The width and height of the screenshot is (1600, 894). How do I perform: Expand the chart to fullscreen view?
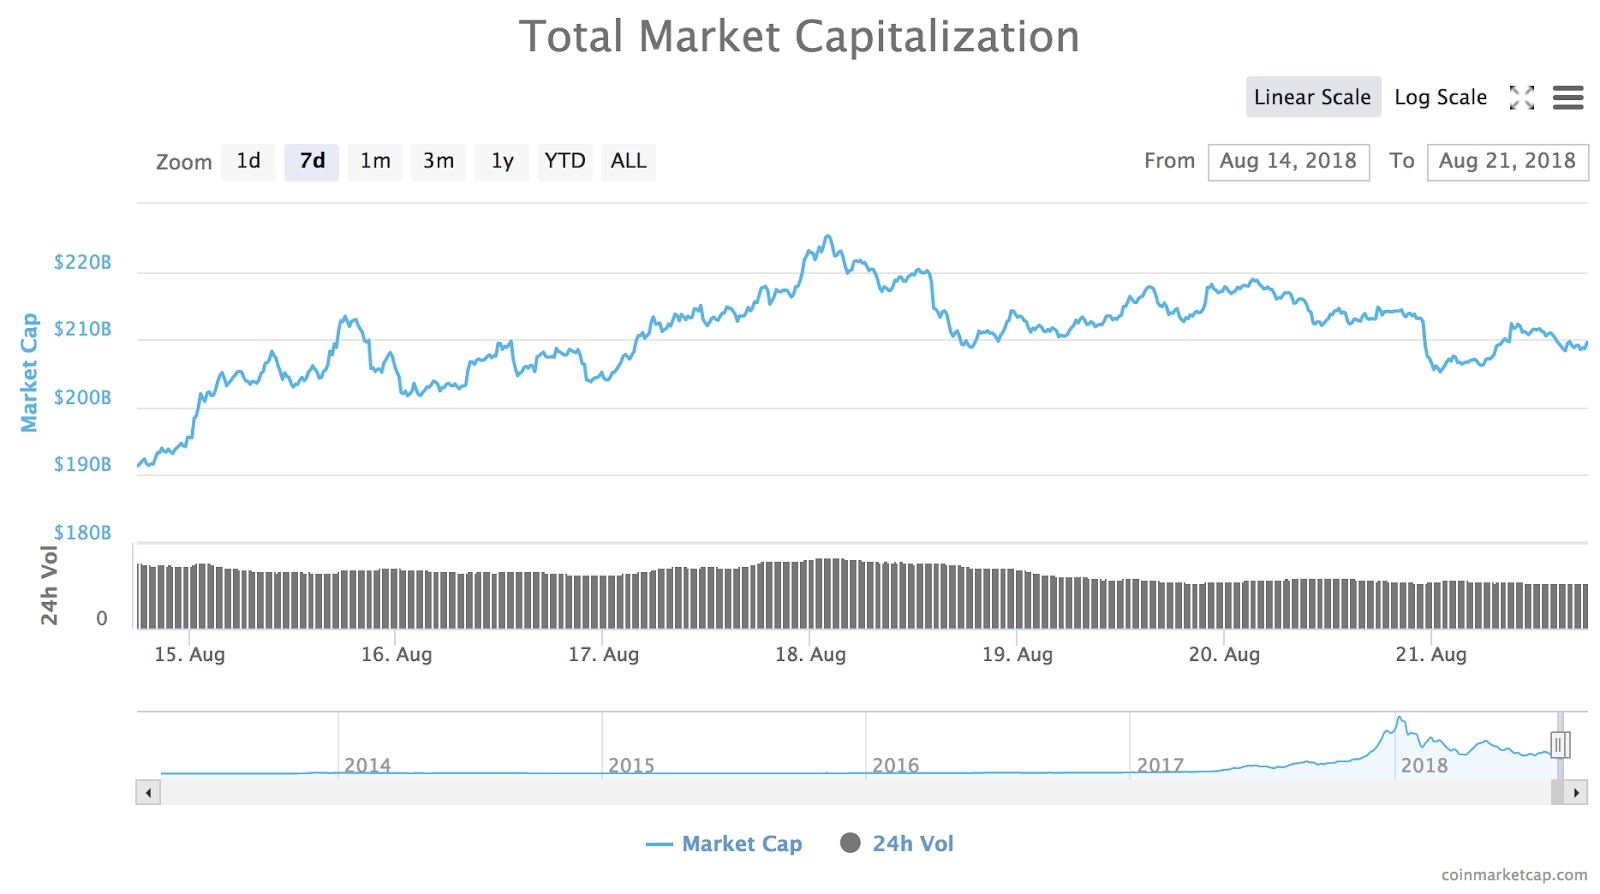[x=1521, y=97]
